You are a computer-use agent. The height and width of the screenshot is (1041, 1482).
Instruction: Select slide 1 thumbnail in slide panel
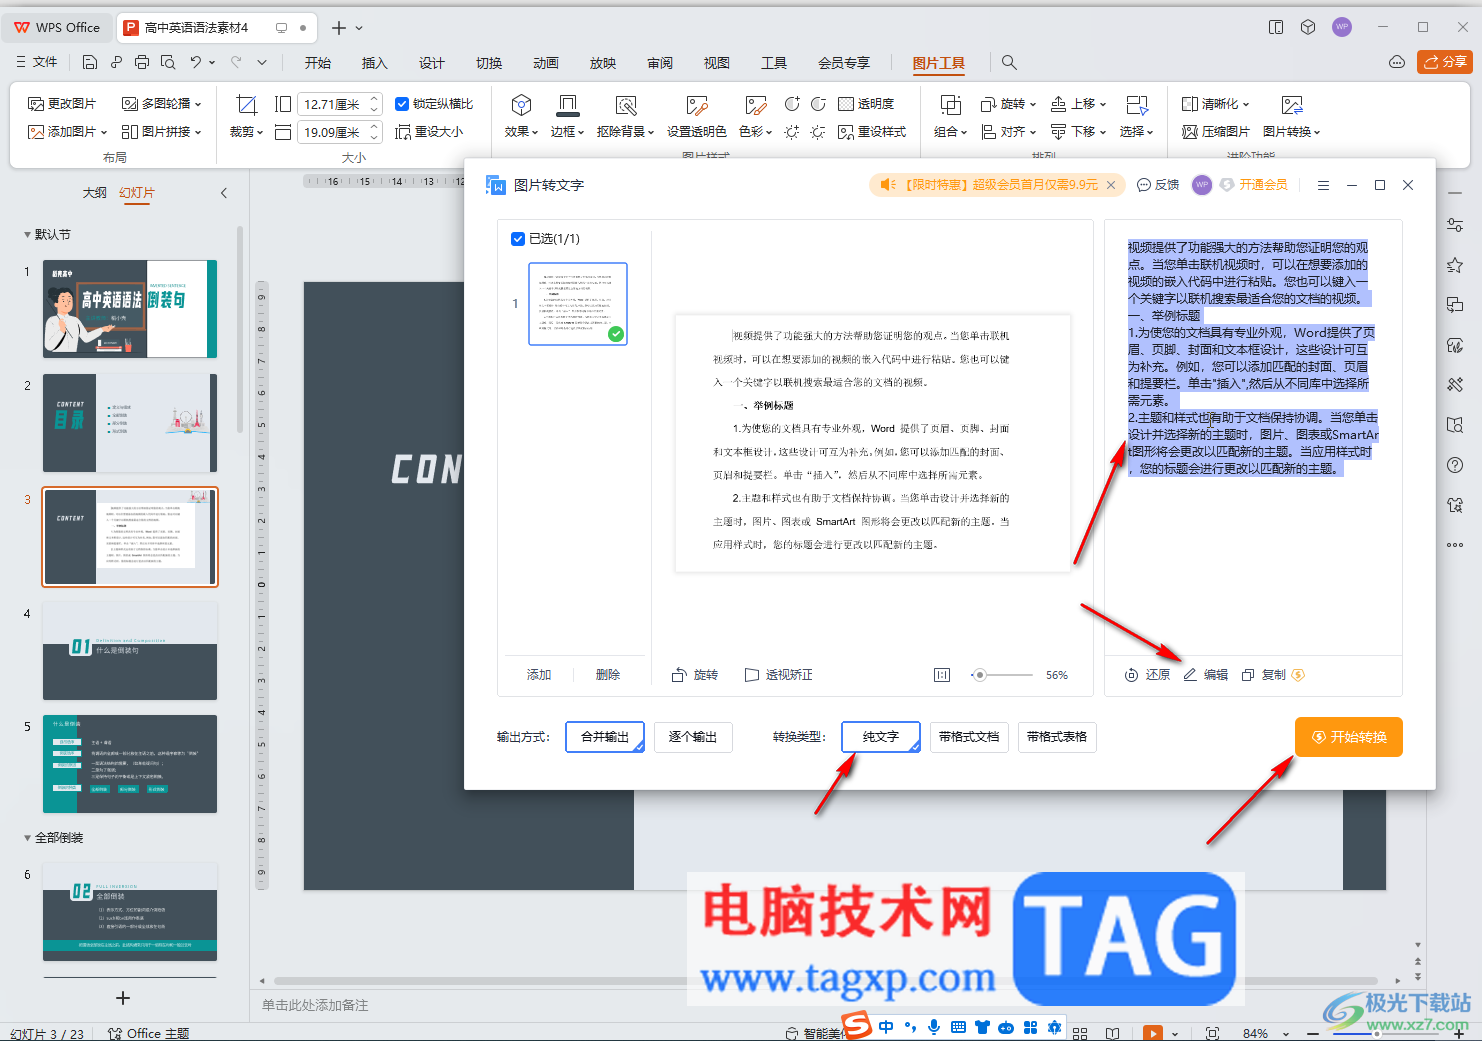pyautogui.click(x=130, y=309)
